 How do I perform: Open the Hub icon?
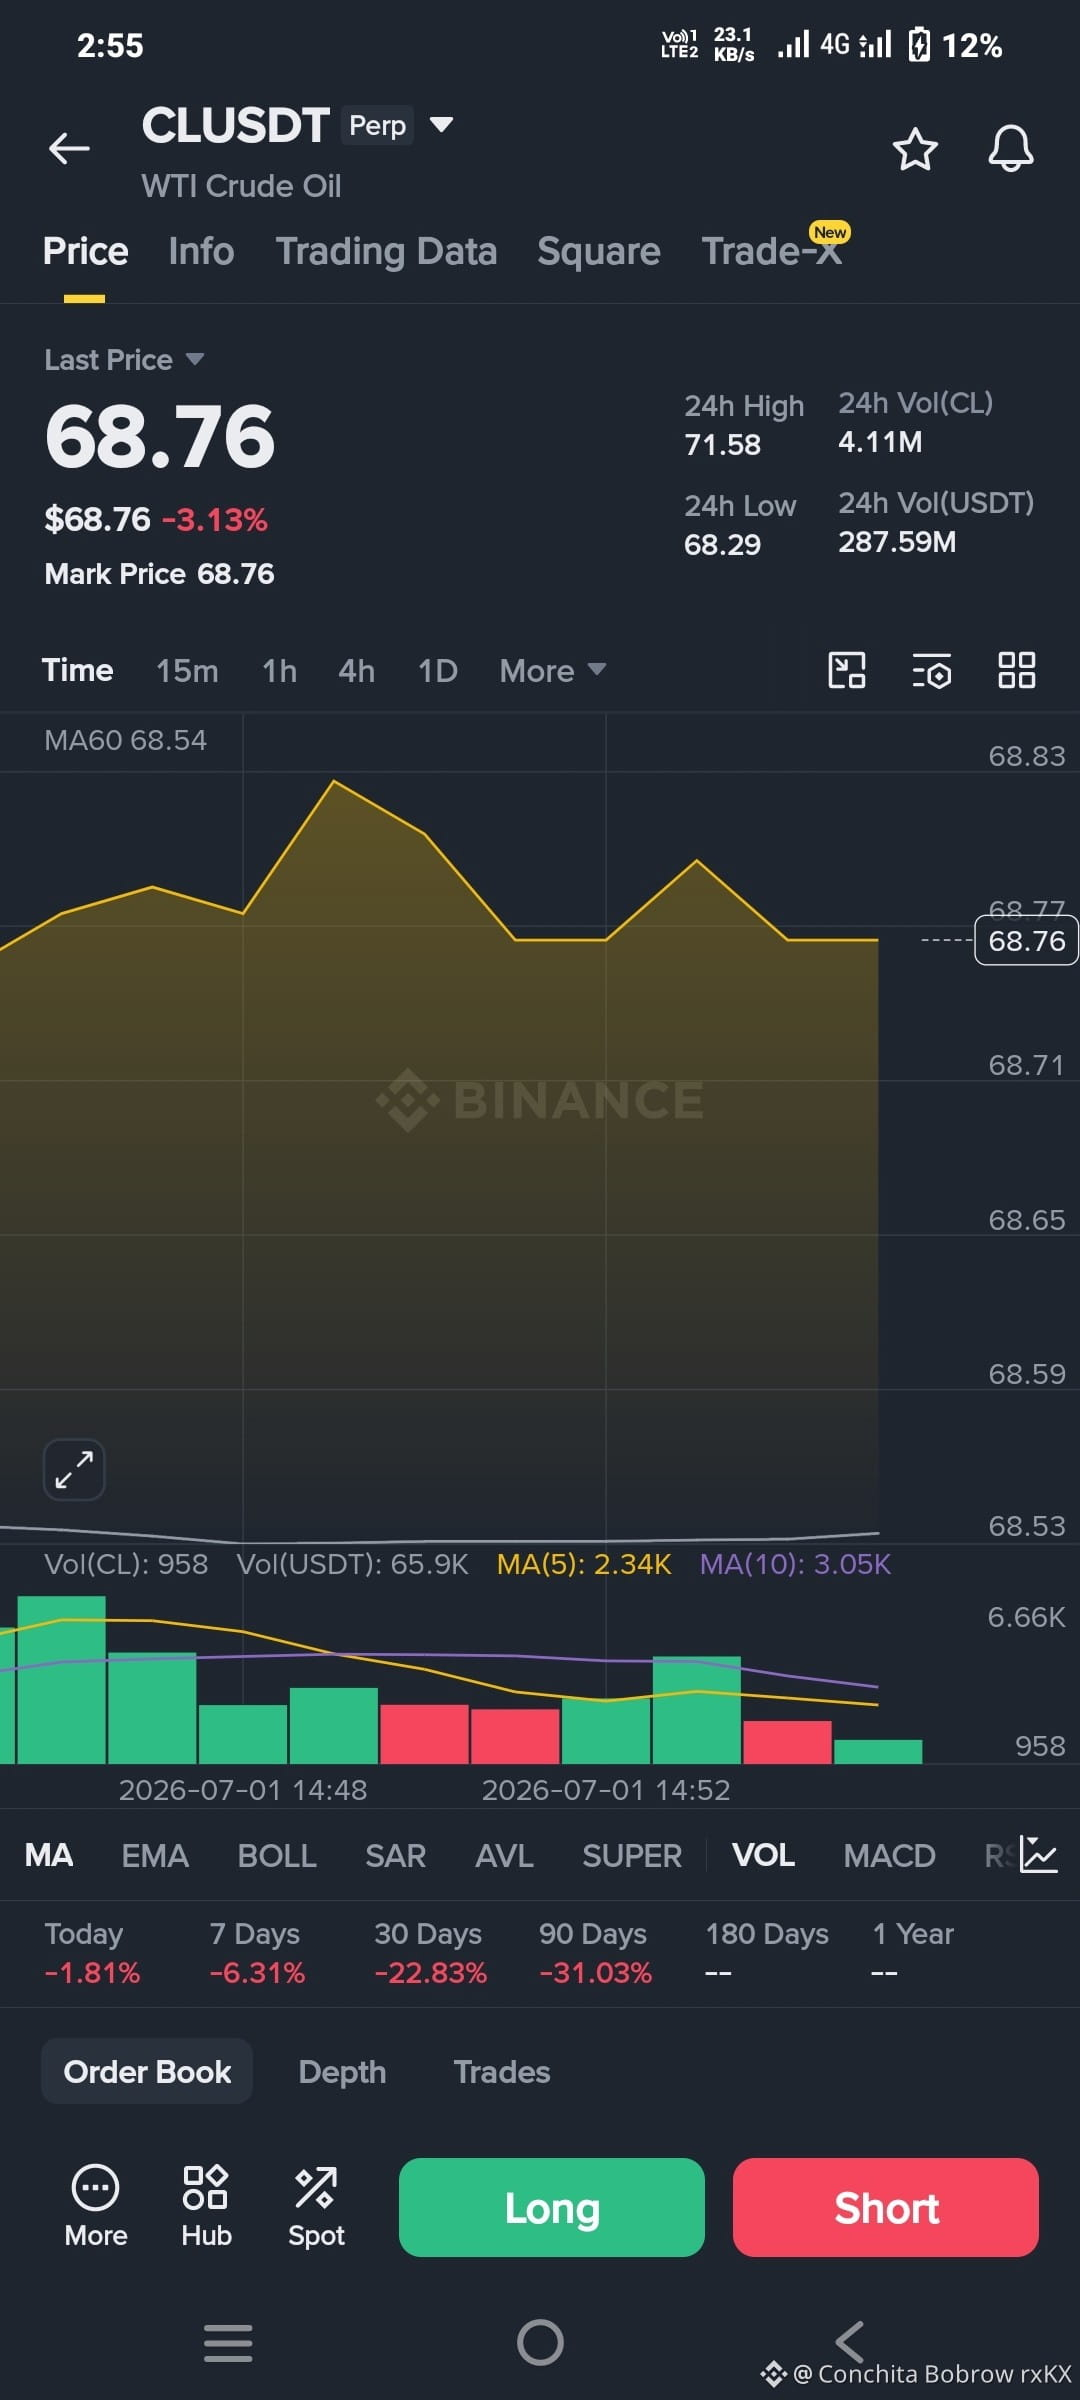[x=206, y=2208]
